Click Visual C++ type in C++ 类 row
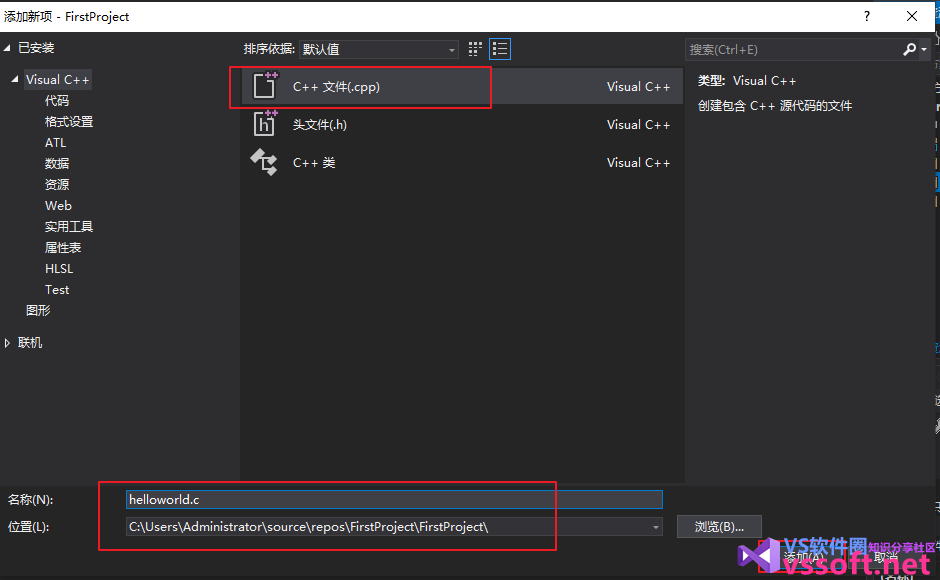This screenshot has height=580, width=940. click(x=638, y=163)
